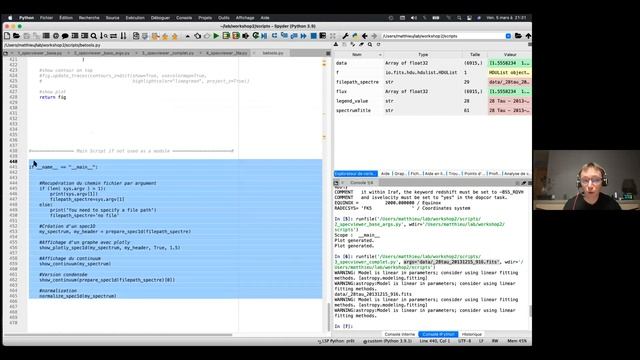
Task: Start debugging with debug file icon
Action: [x=264, y=36]
